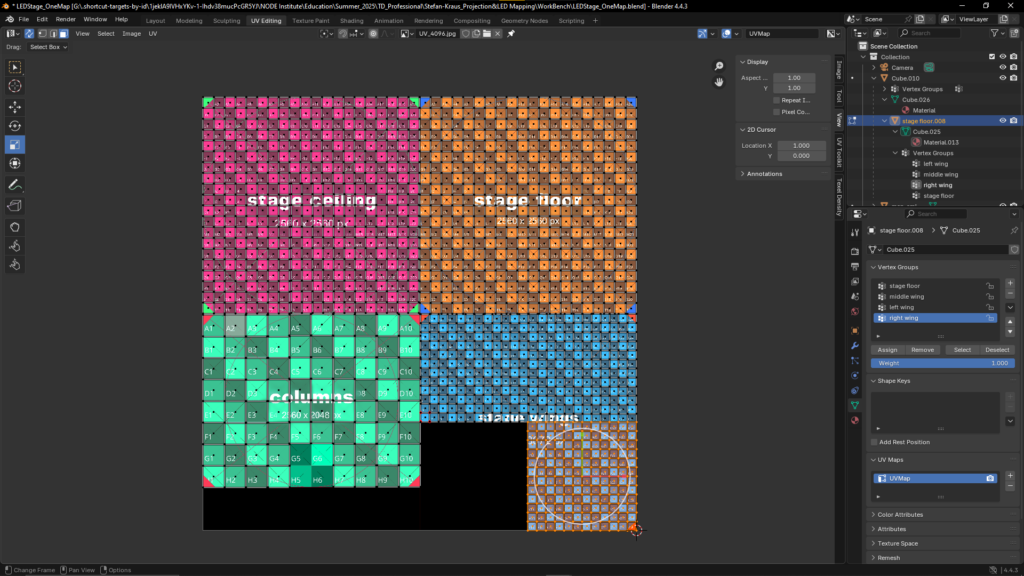Click the Remove vertex group button
Screen dimensions: 1024x576
(x=922, y=350)
